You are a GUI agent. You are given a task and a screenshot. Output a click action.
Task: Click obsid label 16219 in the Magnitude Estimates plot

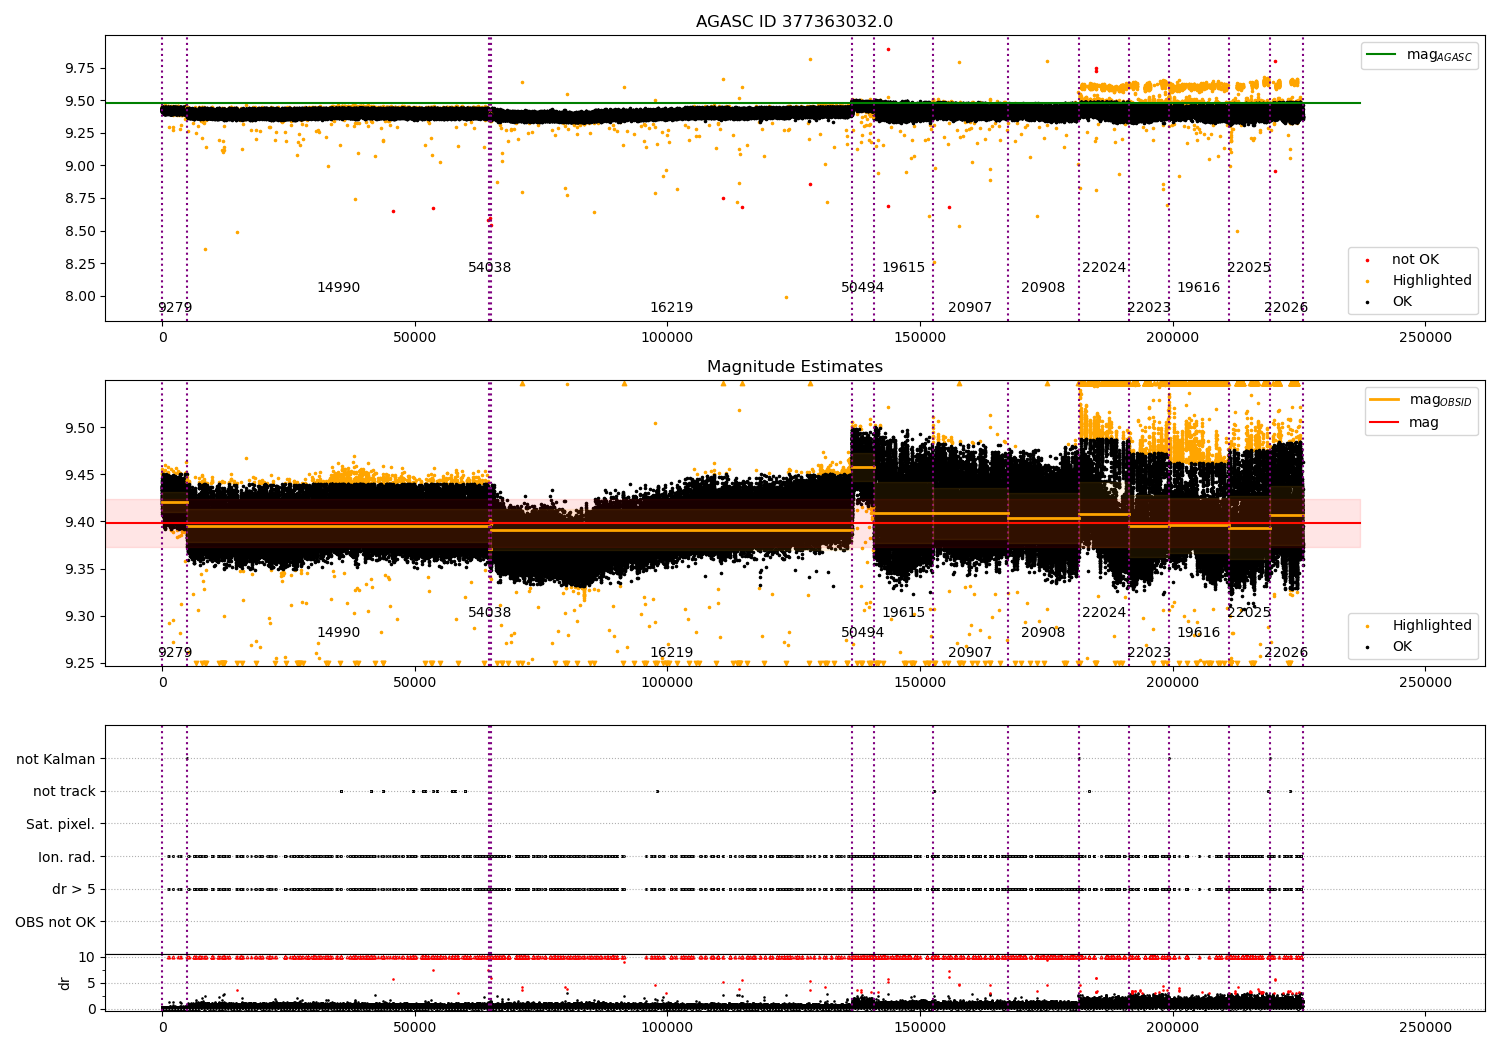(x=671, y=652)
